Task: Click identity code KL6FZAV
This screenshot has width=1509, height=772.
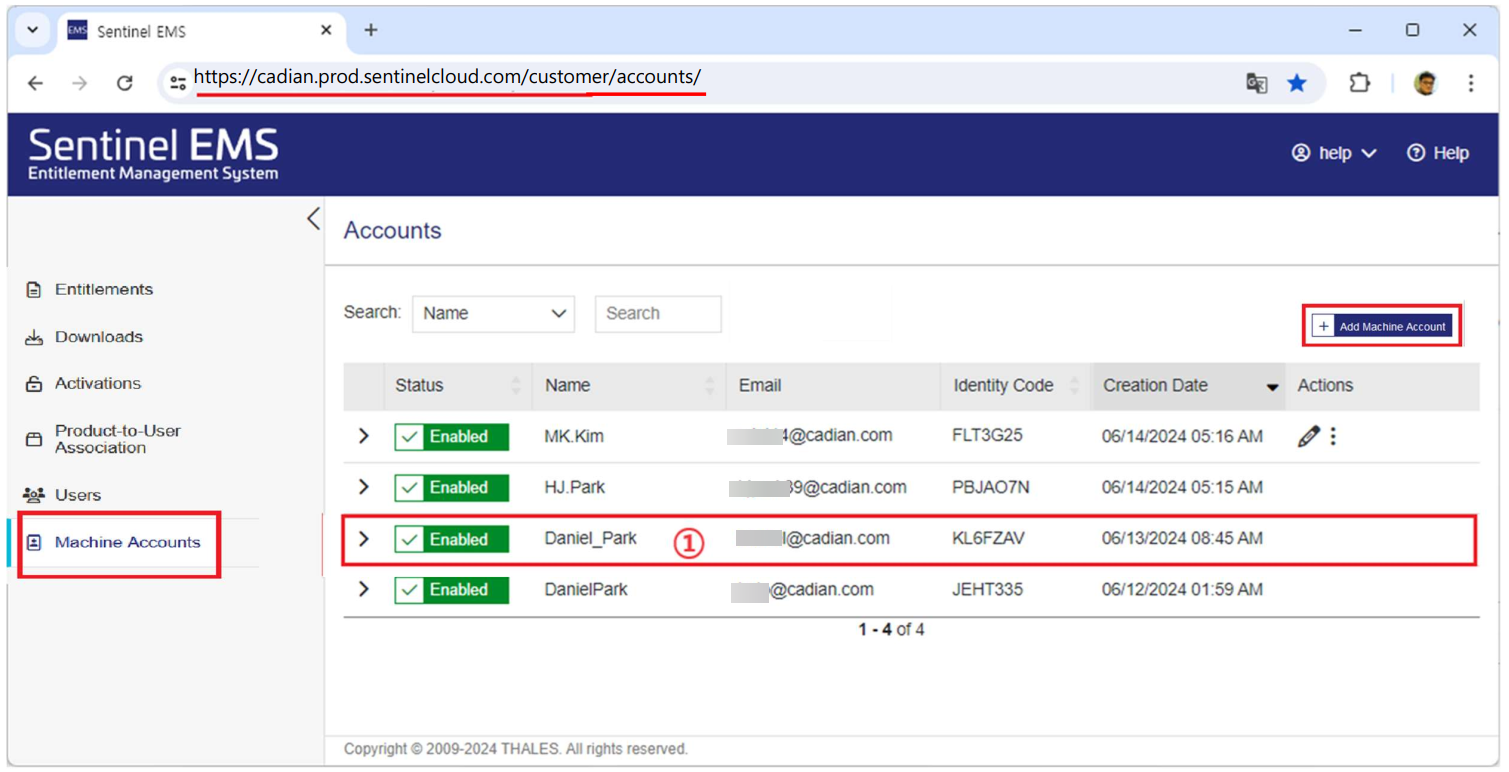Action: (x=988, y=538)
